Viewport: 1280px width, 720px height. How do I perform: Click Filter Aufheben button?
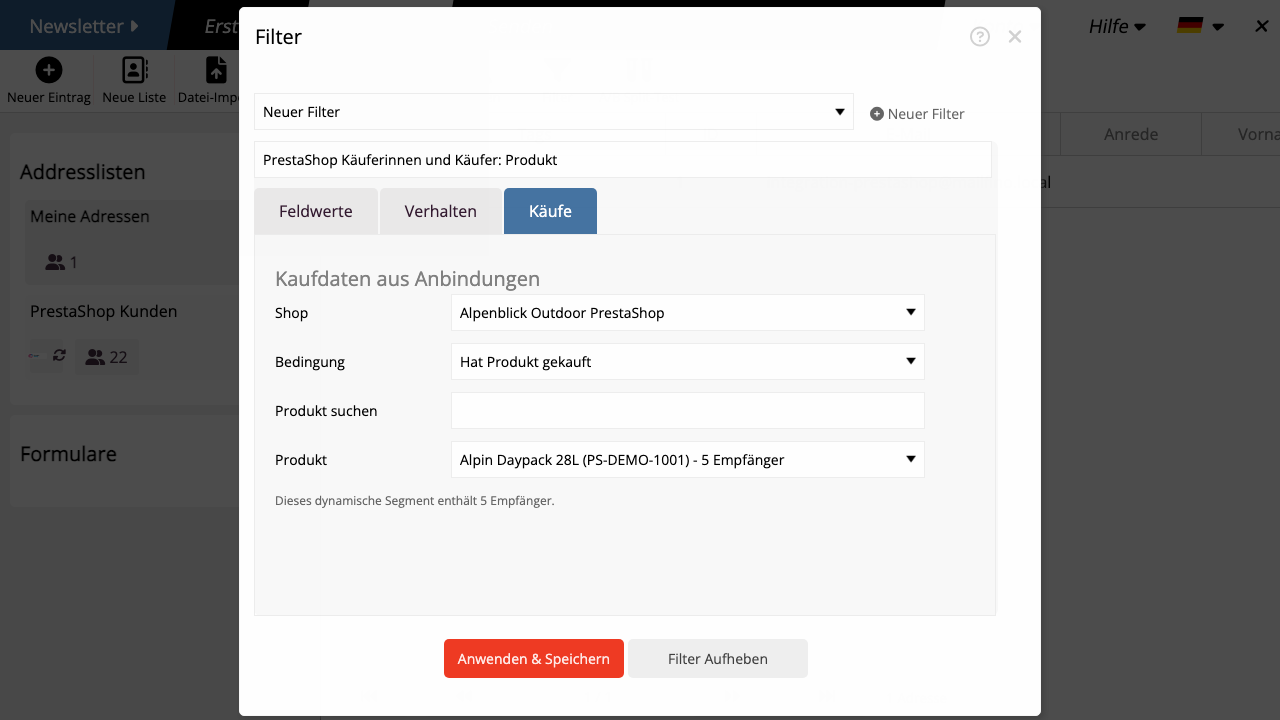click(718, 659)
